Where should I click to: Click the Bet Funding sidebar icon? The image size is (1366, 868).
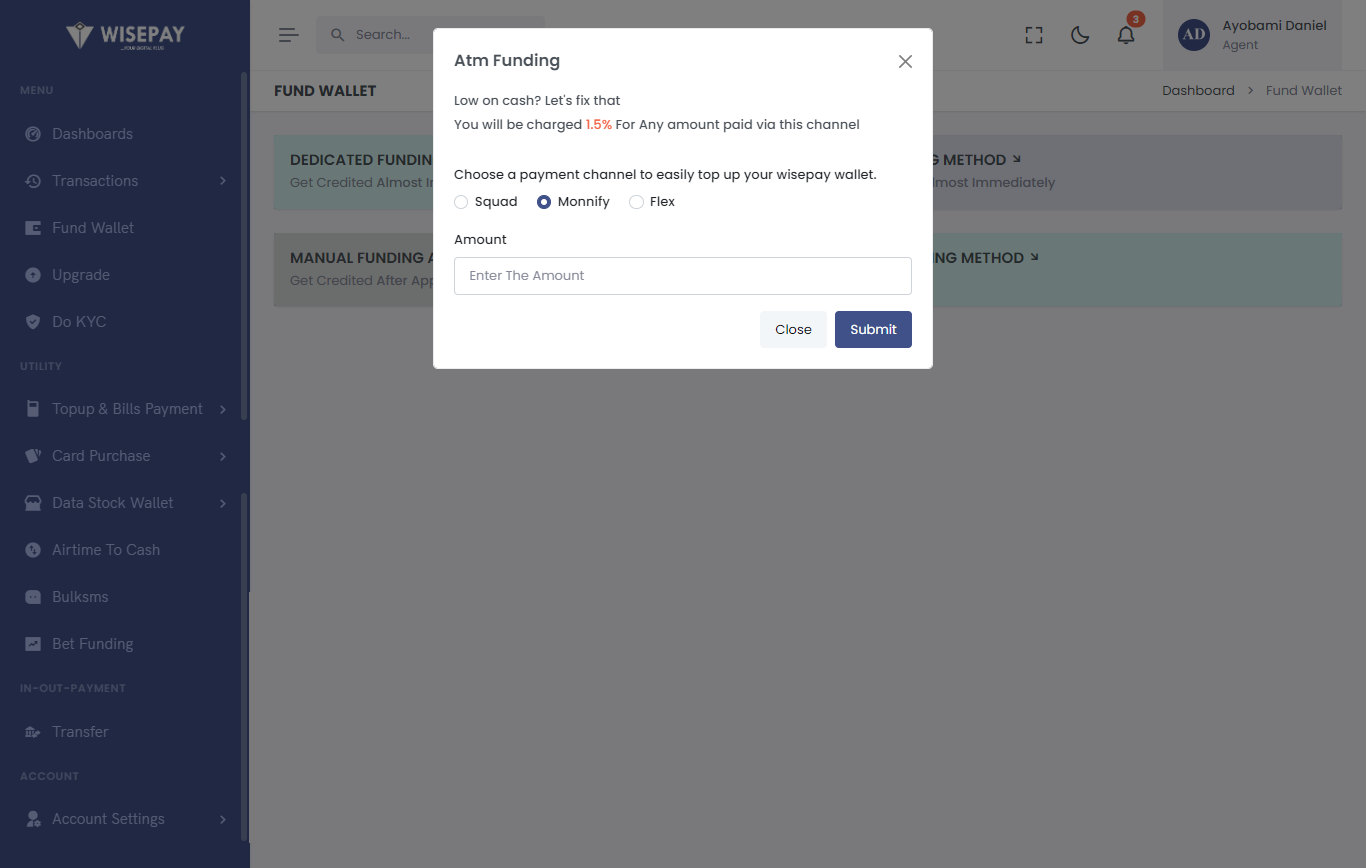33,644
